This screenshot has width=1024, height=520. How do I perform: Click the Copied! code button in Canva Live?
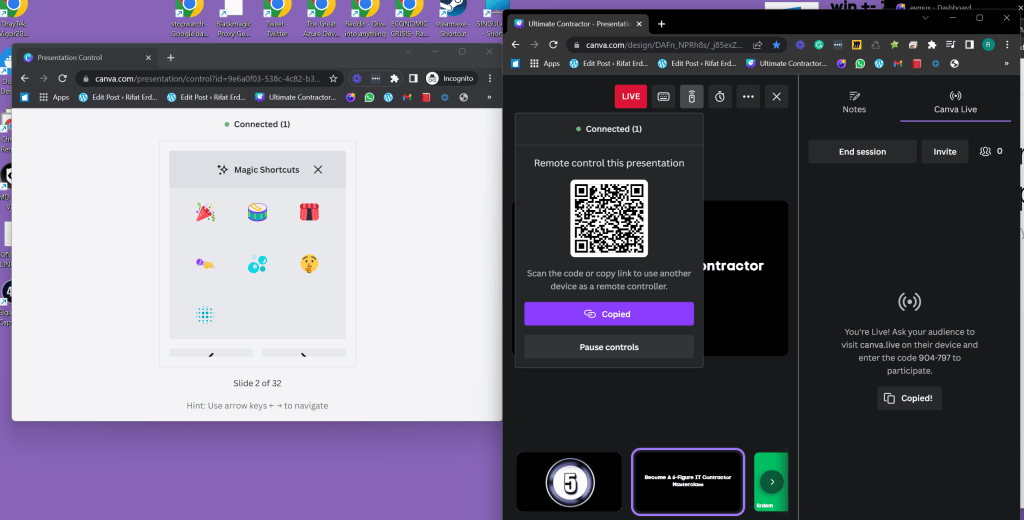pos(909,398)
